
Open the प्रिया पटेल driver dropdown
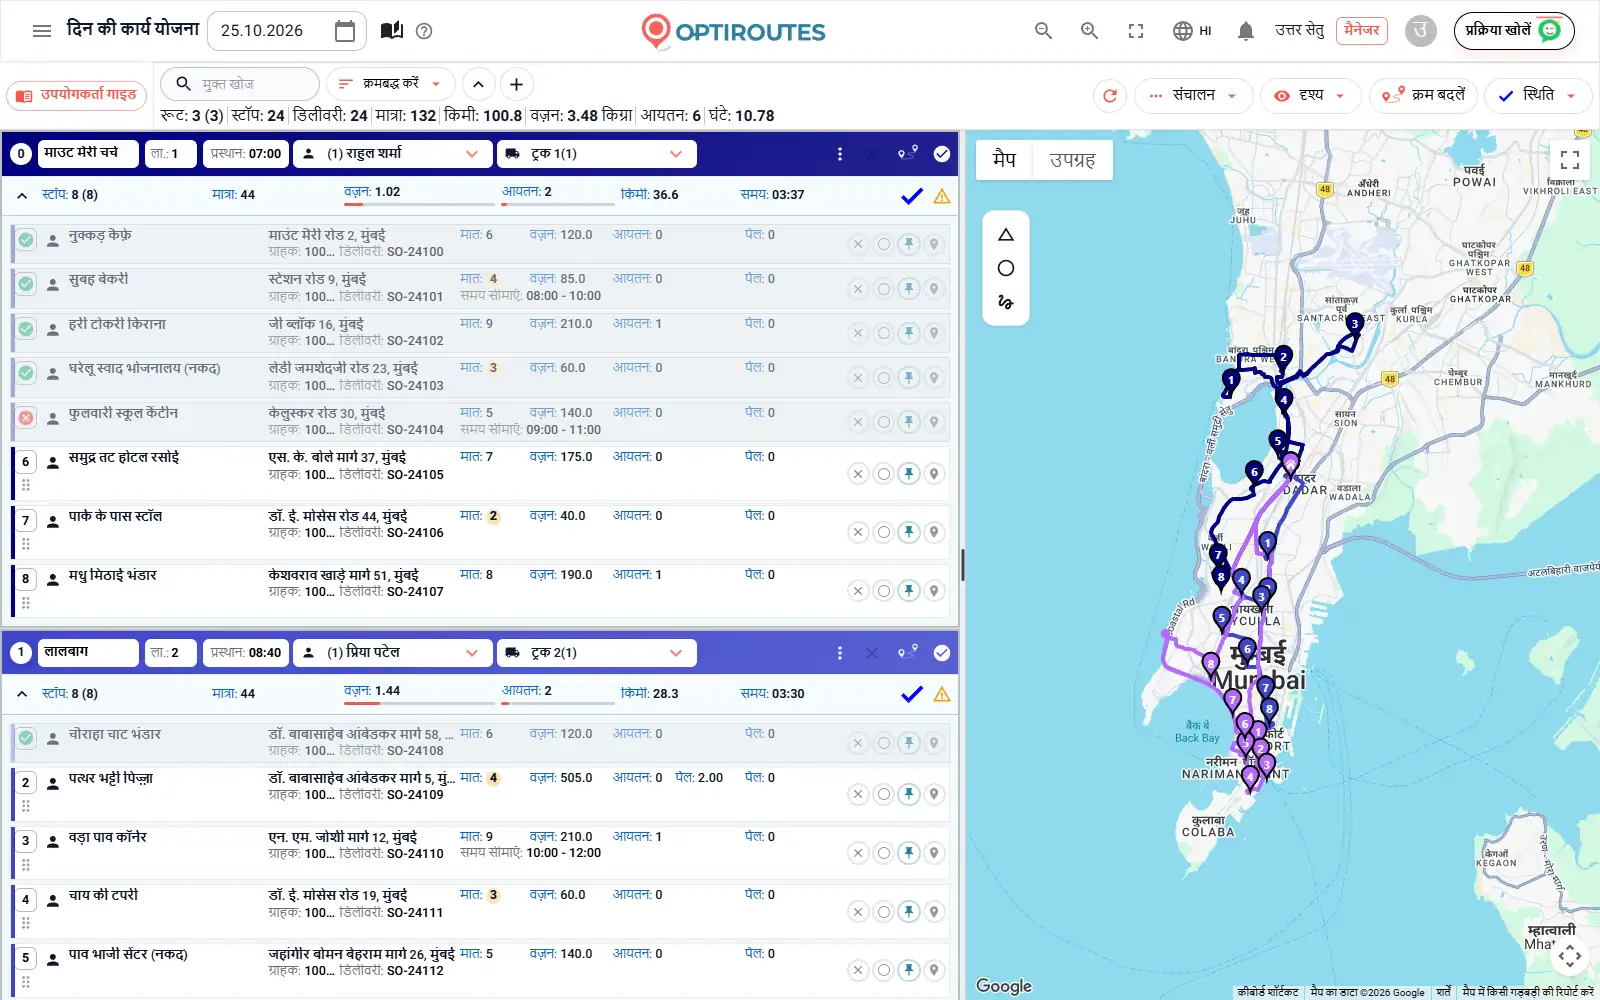[393, 653]
